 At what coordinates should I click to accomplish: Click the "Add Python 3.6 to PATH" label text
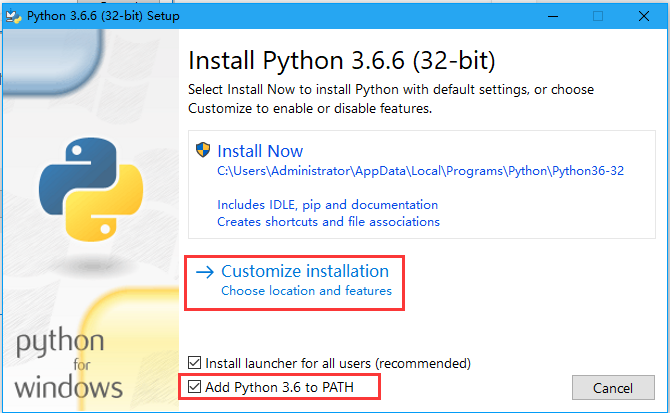(x=279, y=386)
